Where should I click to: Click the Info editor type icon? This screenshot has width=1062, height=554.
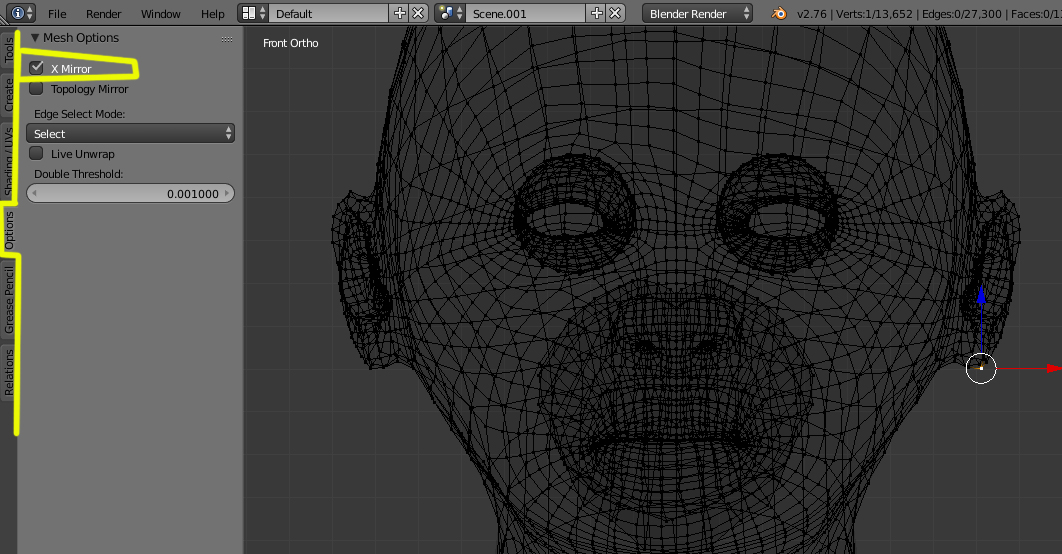tap(18, 13)
